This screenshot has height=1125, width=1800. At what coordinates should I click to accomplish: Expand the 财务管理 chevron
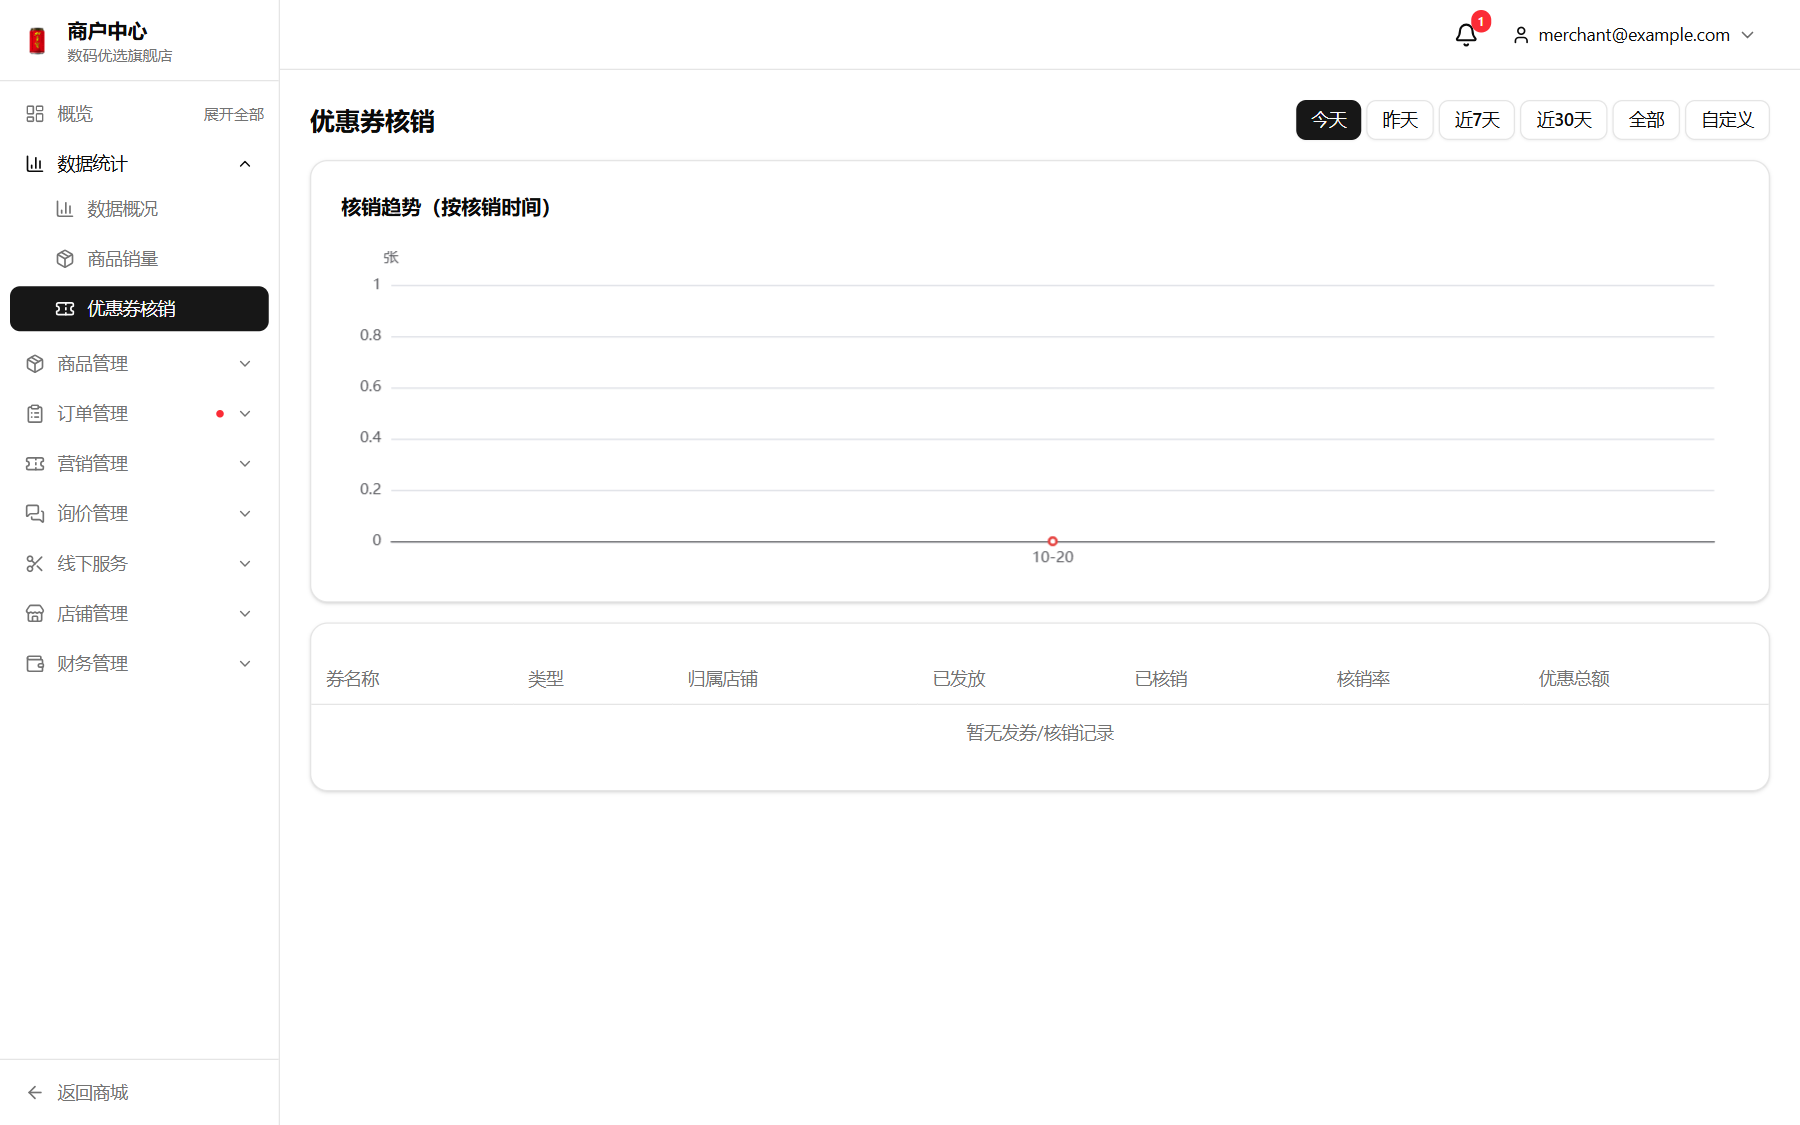(x=245, y=664)
